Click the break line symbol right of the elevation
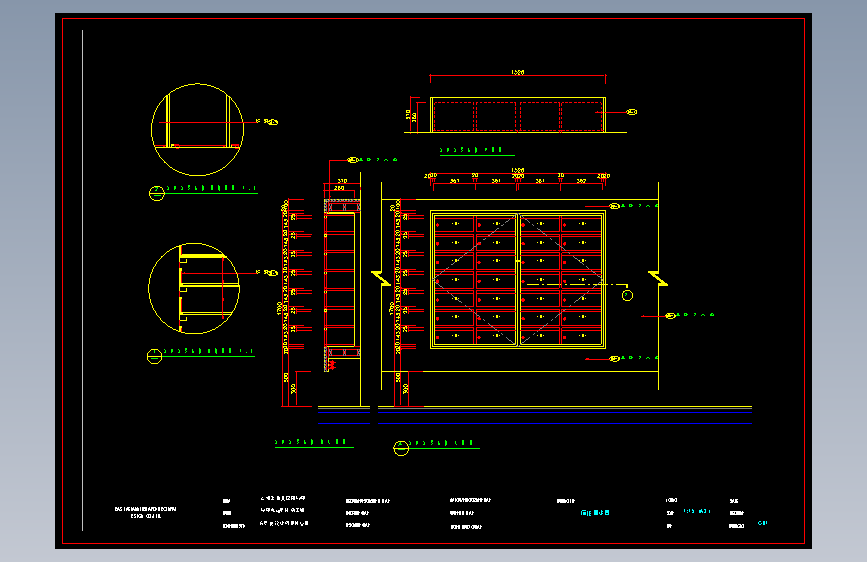The height and width of the screenshot is (562, 867). tap(658, 278)
